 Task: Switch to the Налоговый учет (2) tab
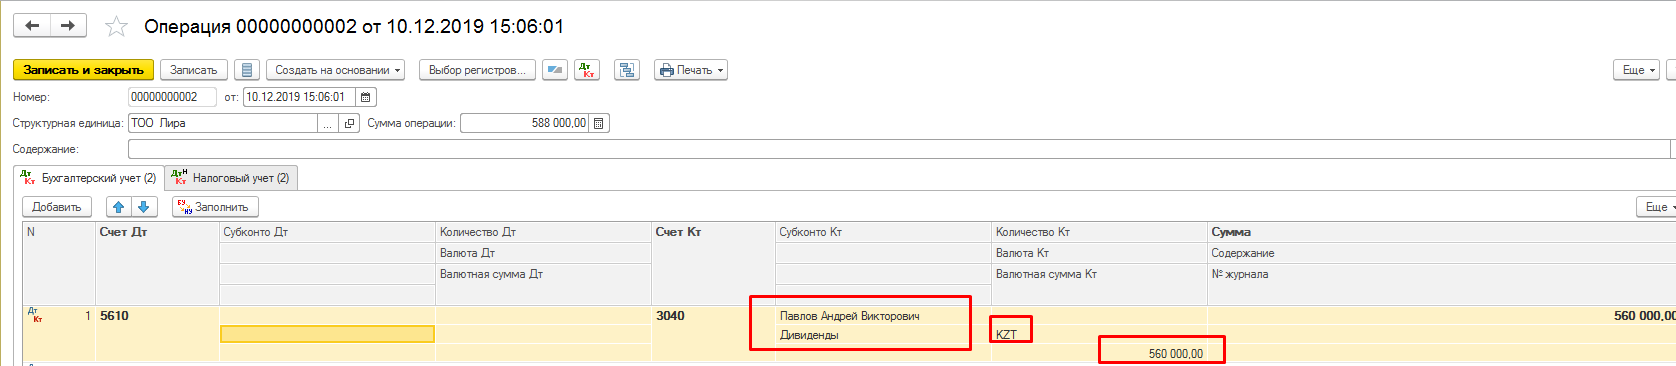point(231,178)
